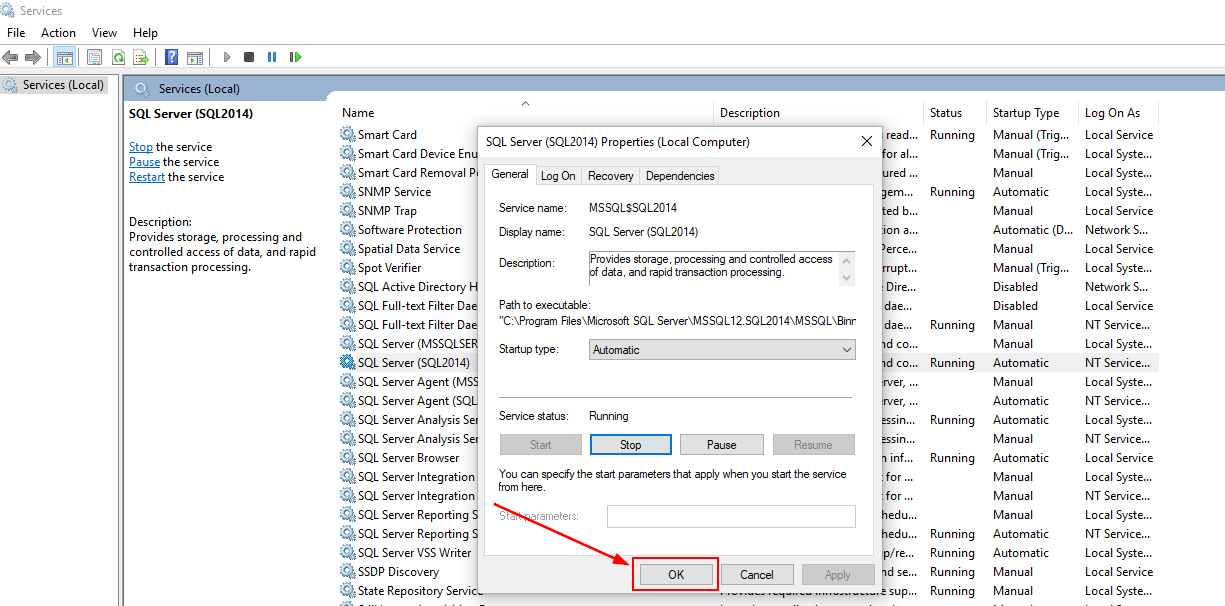This screenshot has height=606, width=1225.
Task: Click the gear icon beside Spatial Data Service
Action: coord(348,248)
